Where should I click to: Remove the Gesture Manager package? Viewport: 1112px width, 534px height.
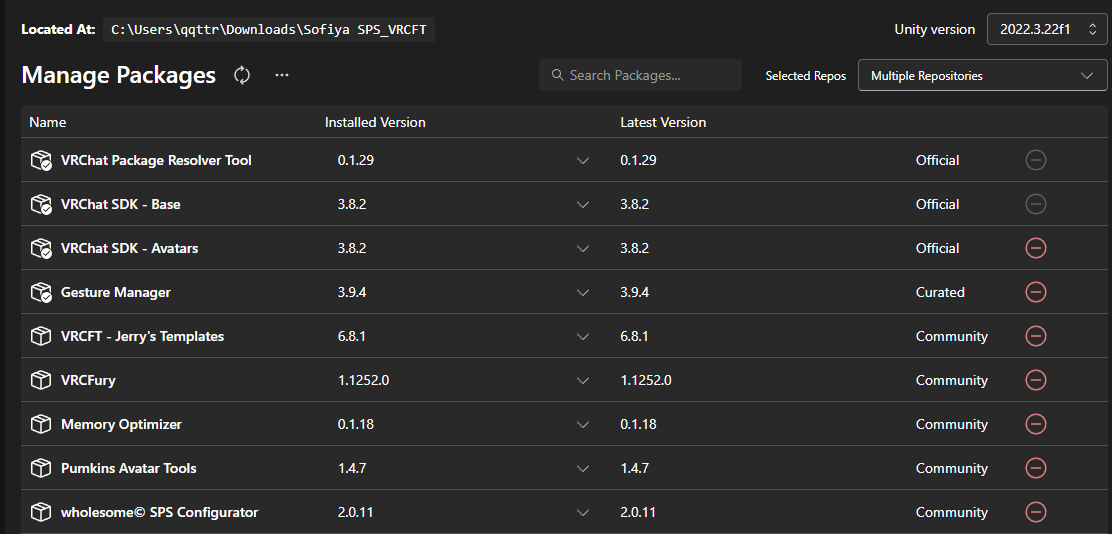point(1036,292)
